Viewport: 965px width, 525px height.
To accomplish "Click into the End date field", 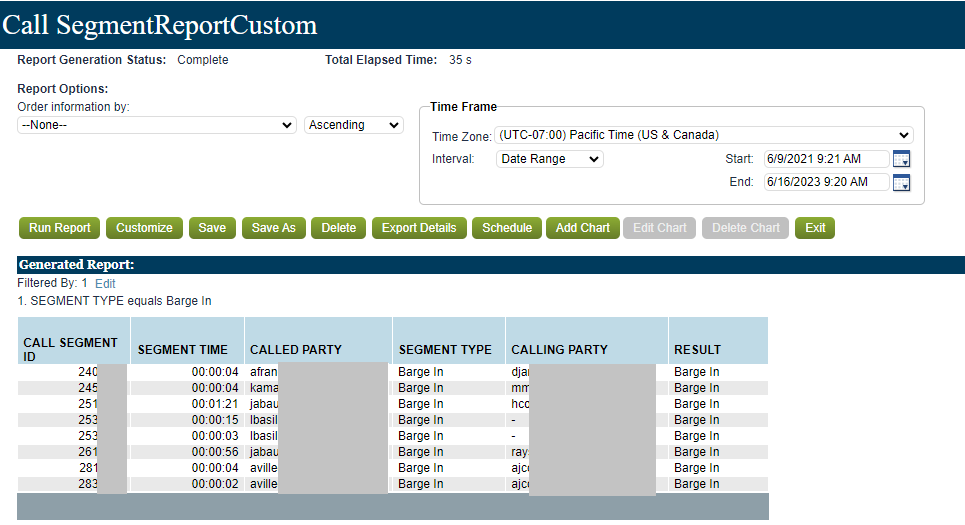I will click(x=827, y=182).
